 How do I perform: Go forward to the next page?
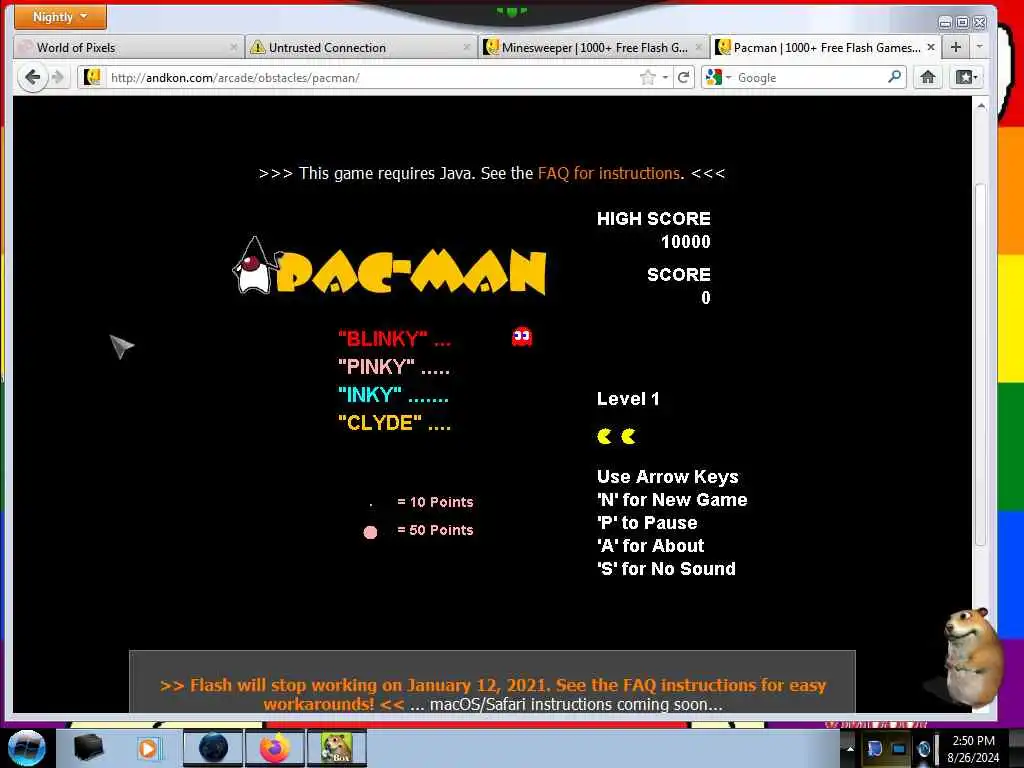tap(58, 78)
